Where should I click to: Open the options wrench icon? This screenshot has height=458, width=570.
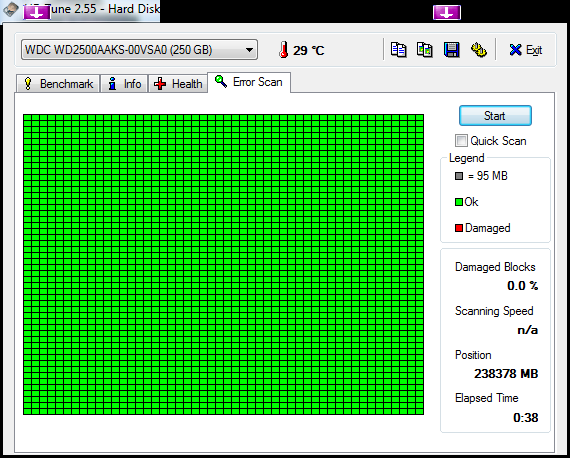[x=478, y=50]
